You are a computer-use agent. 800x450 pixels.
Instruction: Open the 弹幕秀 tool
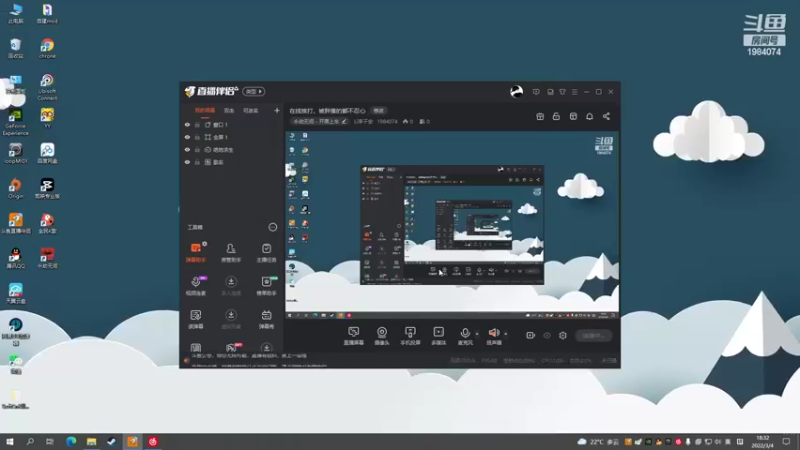pos(266,319)
